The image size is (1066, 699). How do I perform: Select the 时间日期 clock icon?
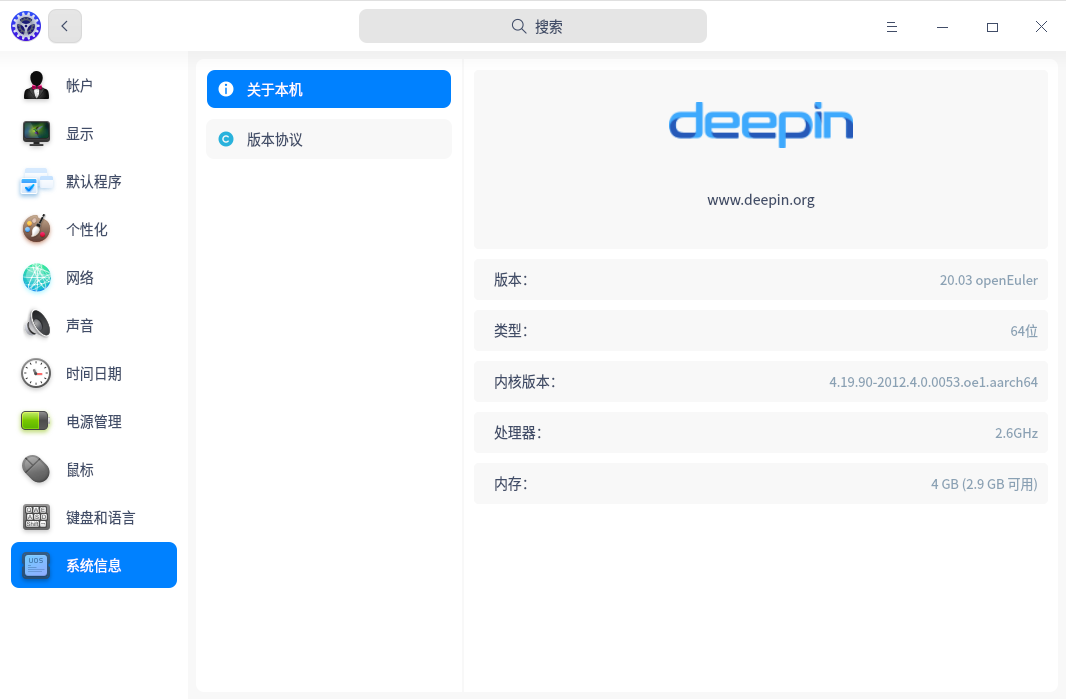37,374
